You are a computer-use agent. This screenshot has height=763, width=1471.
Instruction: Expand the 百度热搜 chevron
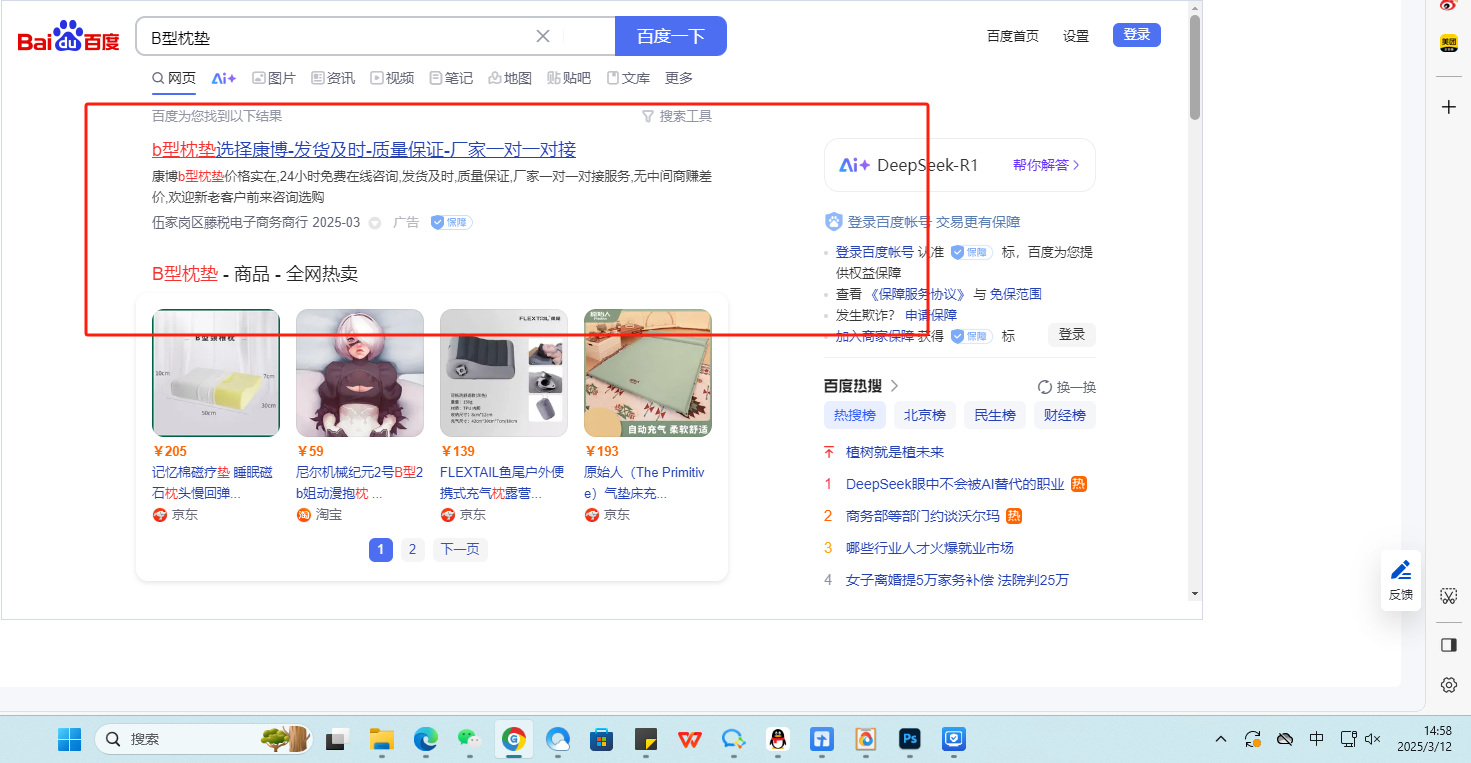click(895, 386)
